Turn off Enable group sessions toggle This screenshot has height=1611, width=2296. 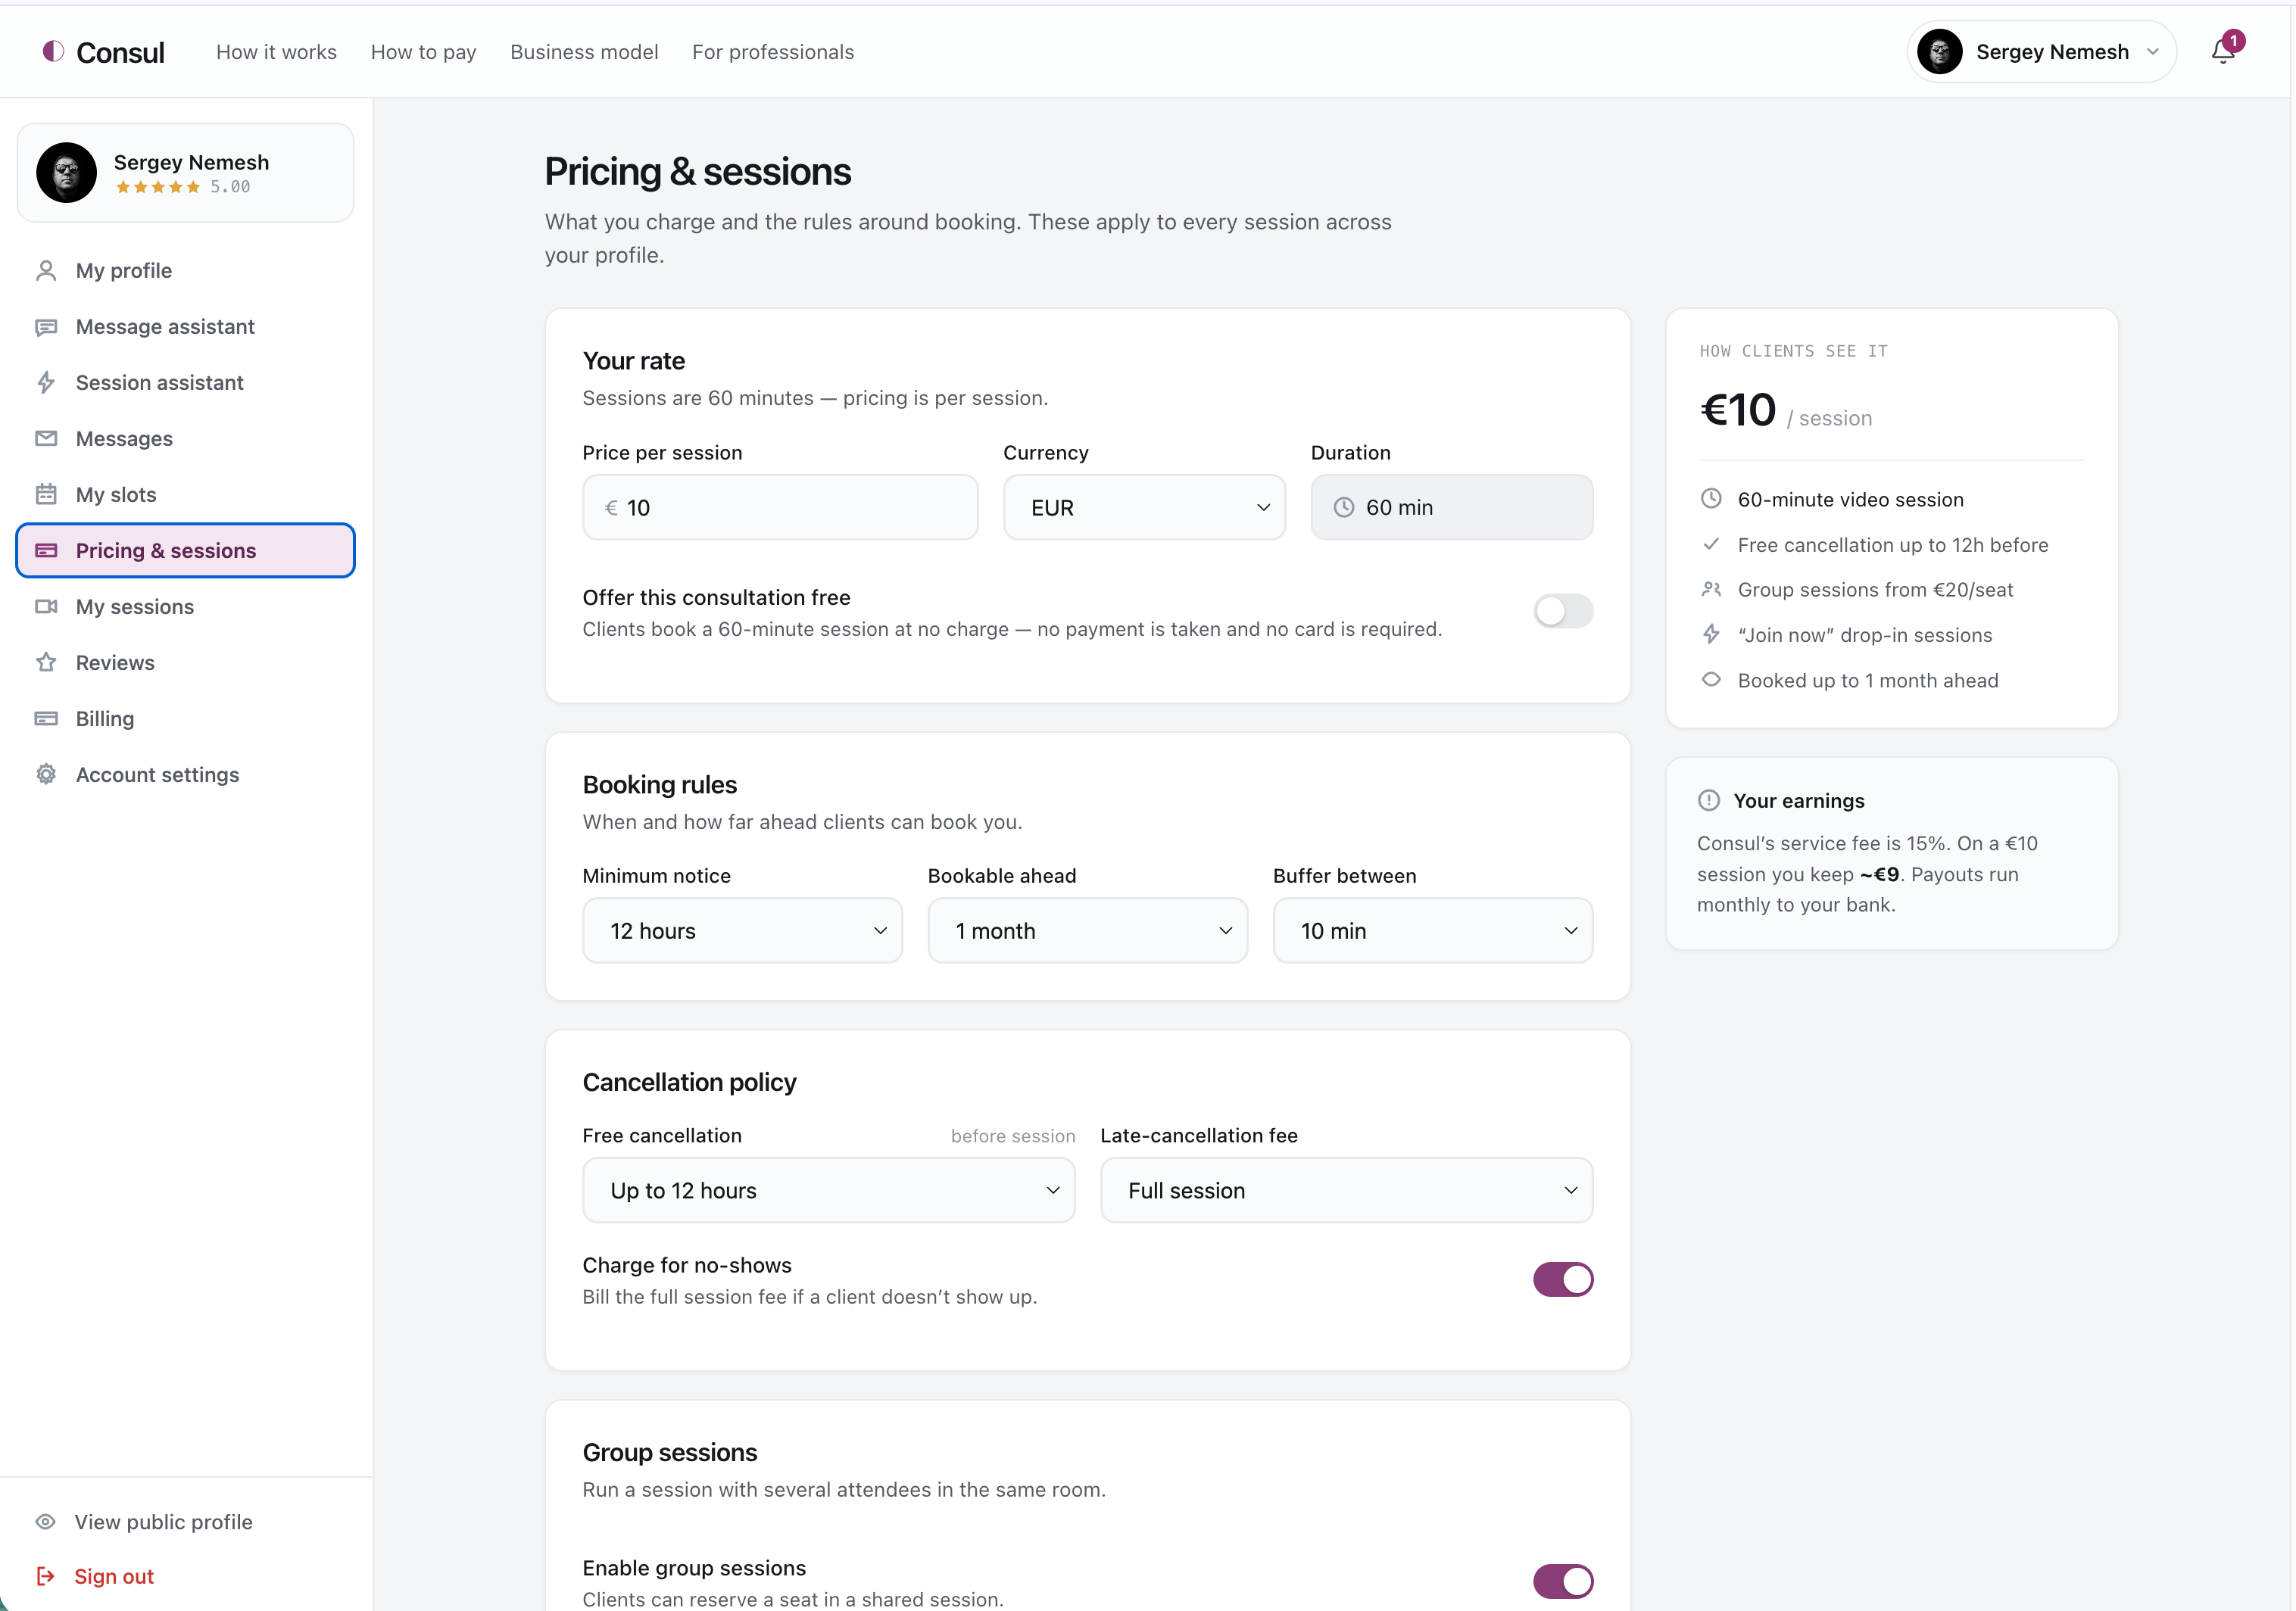tap(1563, 1582)
